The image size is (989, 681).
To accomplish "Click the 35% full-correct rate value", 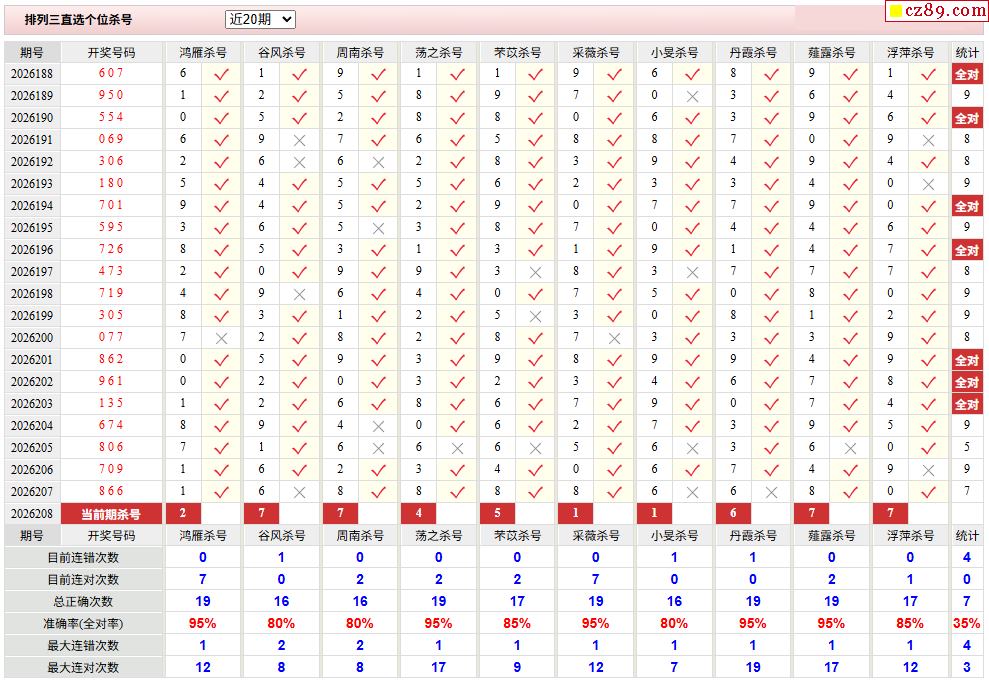I will point(967,624).
